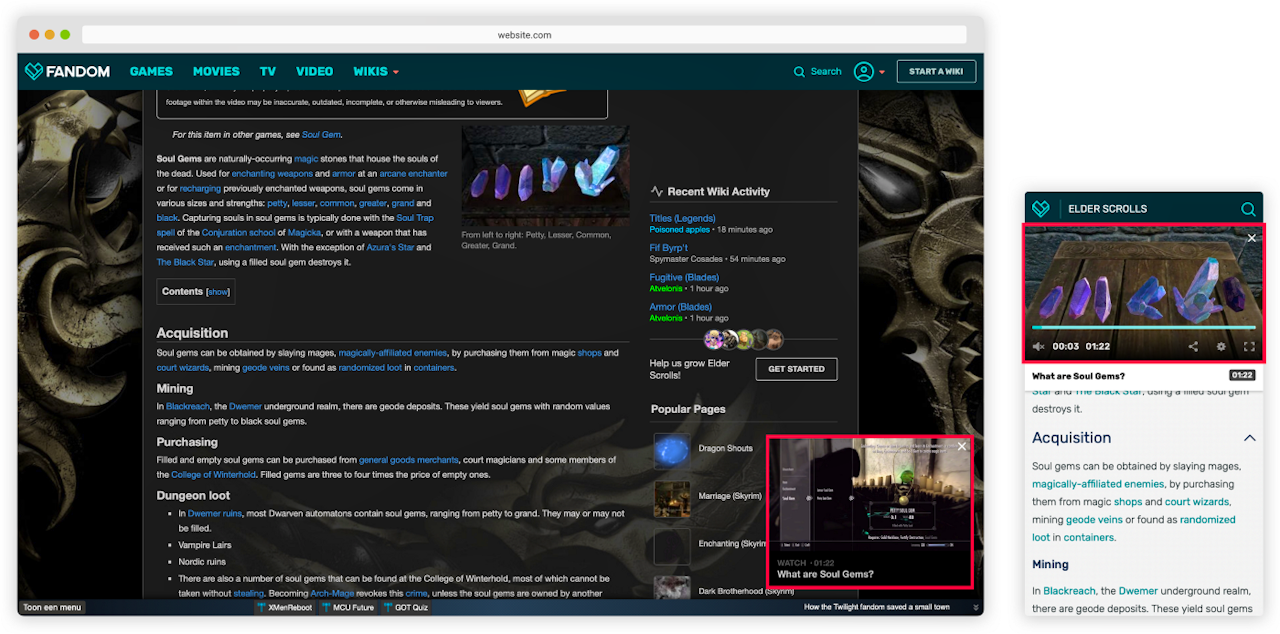Open the mobile video settings gear
This screenshot has height=634, width=1280.
click(1221, 347)
